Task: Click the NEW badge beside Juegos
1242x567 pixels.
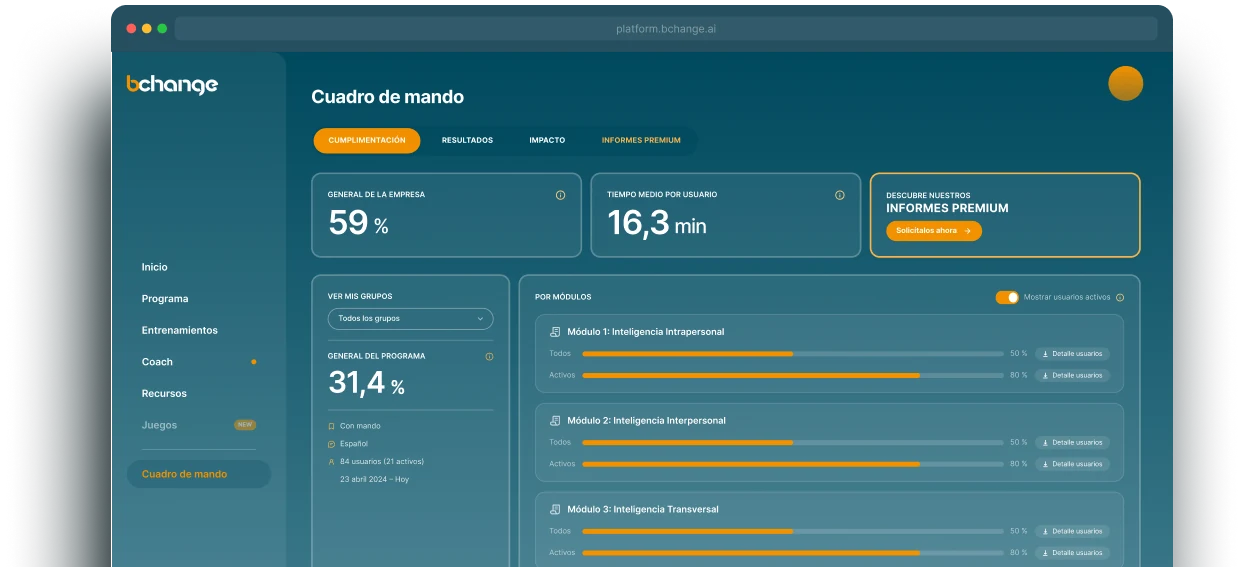Action: [245, 425]
